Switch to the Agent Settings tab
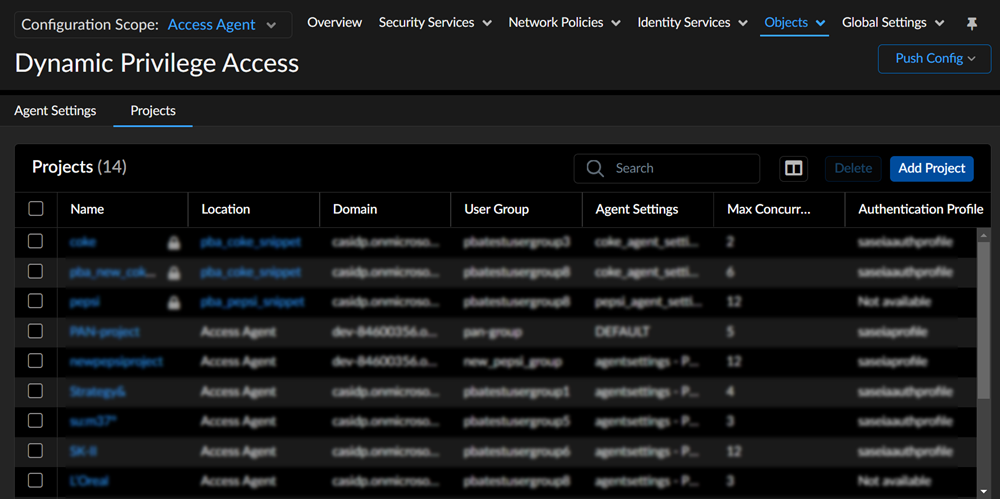The height and width of the screenshot is (499, 1000). tap(55, 111)
